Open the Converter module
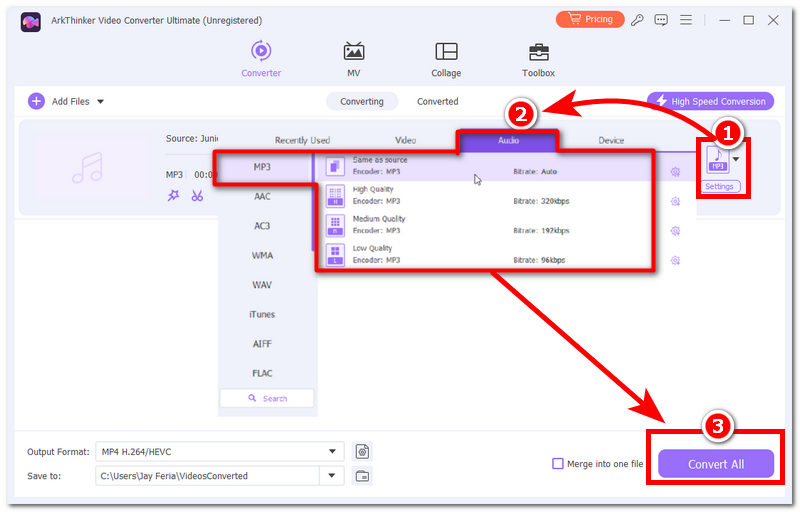The image size is (800, 512). click(261, 59)
